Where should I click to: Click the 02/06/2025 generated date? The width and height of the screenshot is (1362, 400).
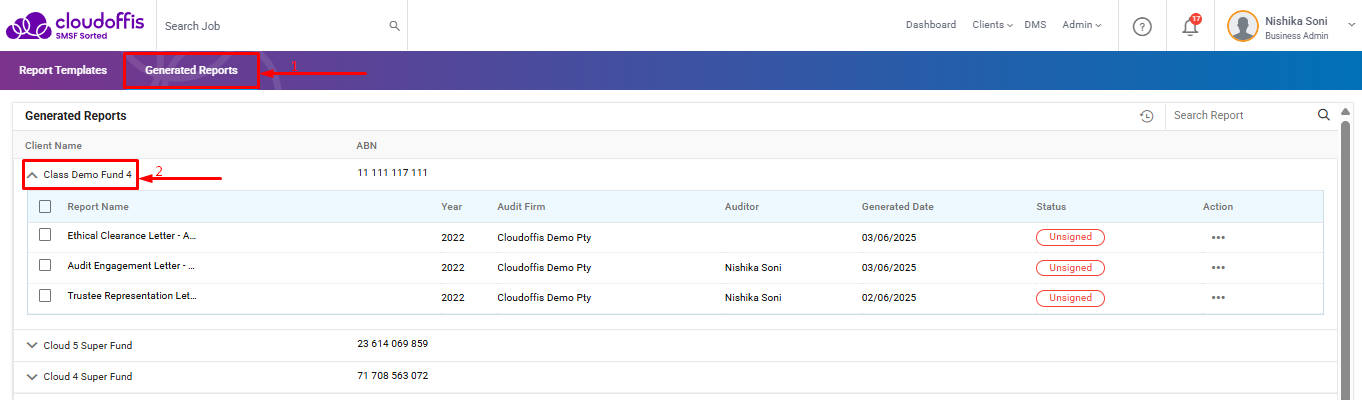(889, 298)
